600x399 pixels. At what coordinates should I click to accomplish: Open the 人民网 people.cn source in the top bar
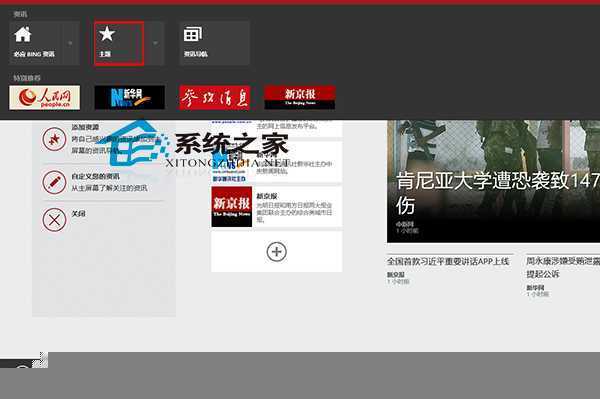click(x=45, y=98)
